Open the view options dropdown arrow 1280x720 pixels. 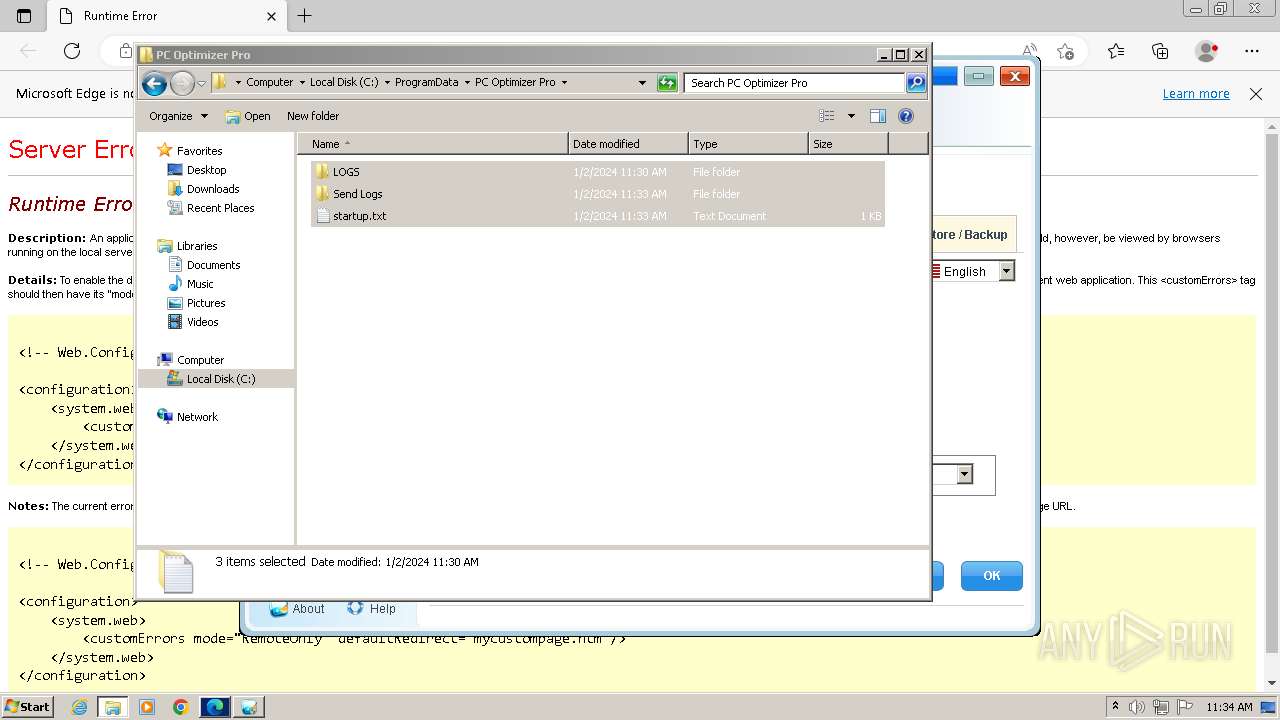(851, 116)
